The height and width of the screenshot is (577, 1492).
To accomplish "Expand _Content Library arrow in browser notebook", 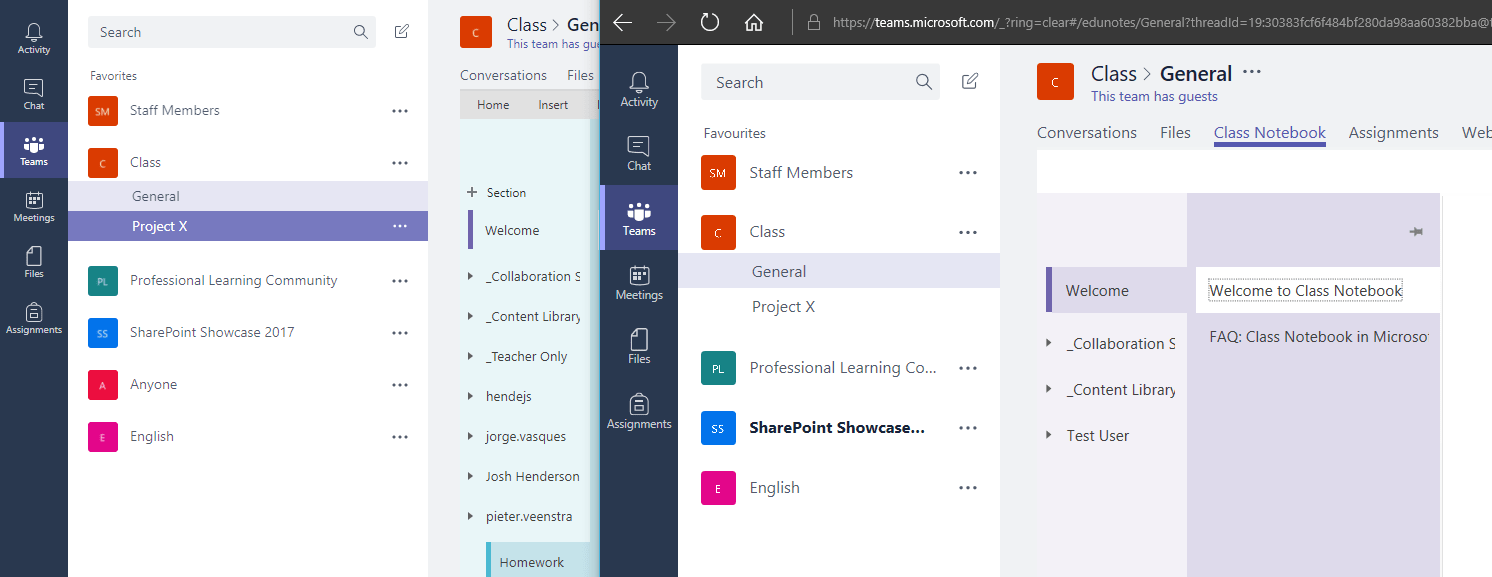I will (1049, 389).
